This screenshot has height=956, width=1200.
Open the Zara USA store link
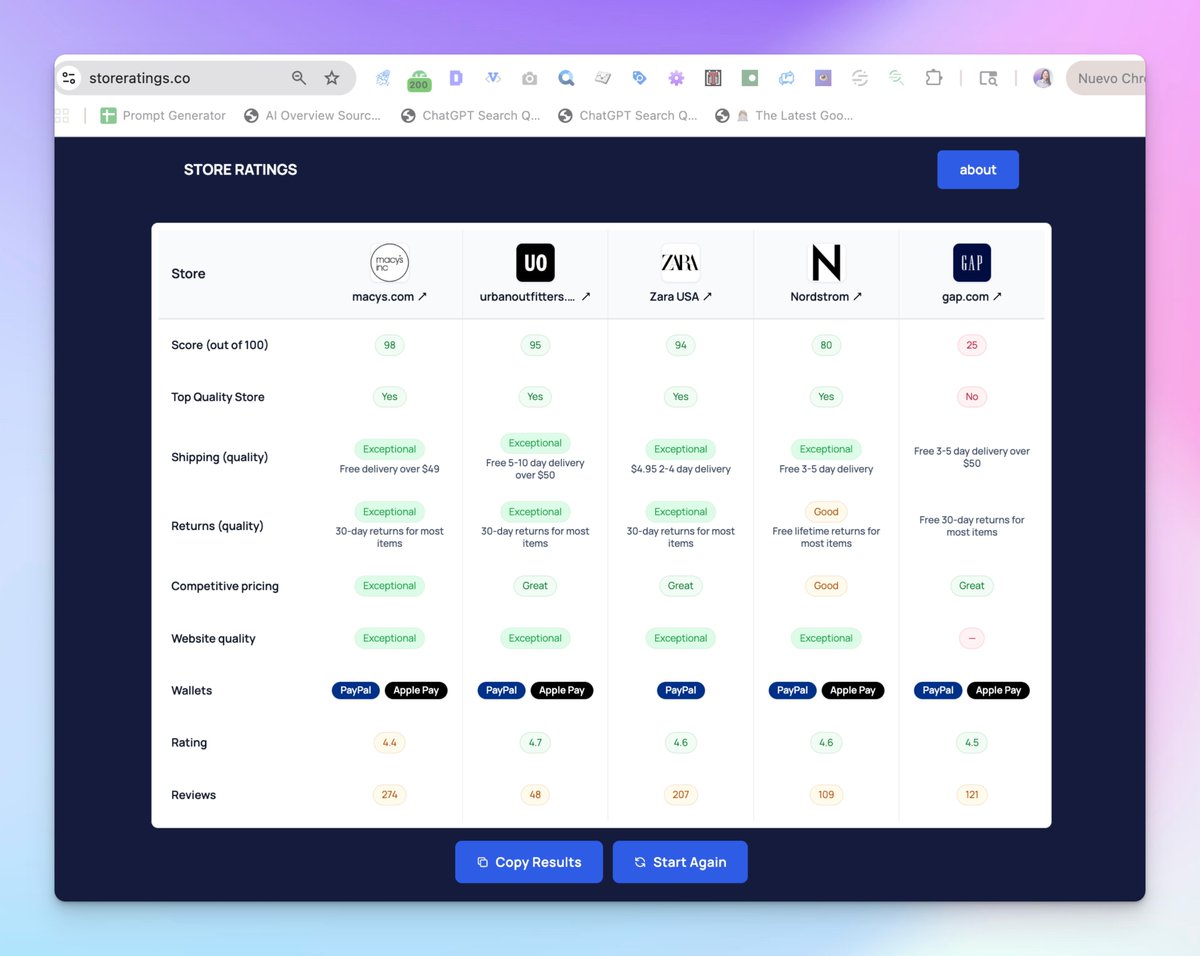pyautogui.click(x=680, y=296)
